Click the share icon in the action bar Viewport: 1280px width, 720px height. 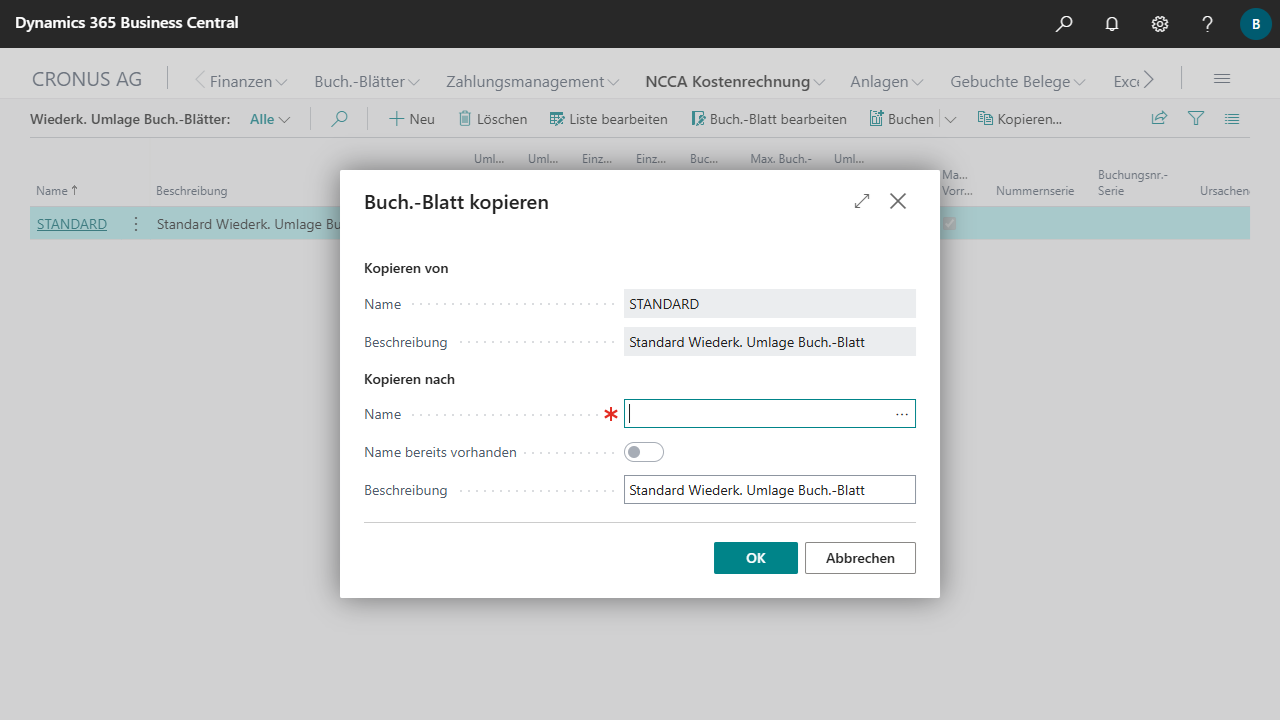point(1159,119)
